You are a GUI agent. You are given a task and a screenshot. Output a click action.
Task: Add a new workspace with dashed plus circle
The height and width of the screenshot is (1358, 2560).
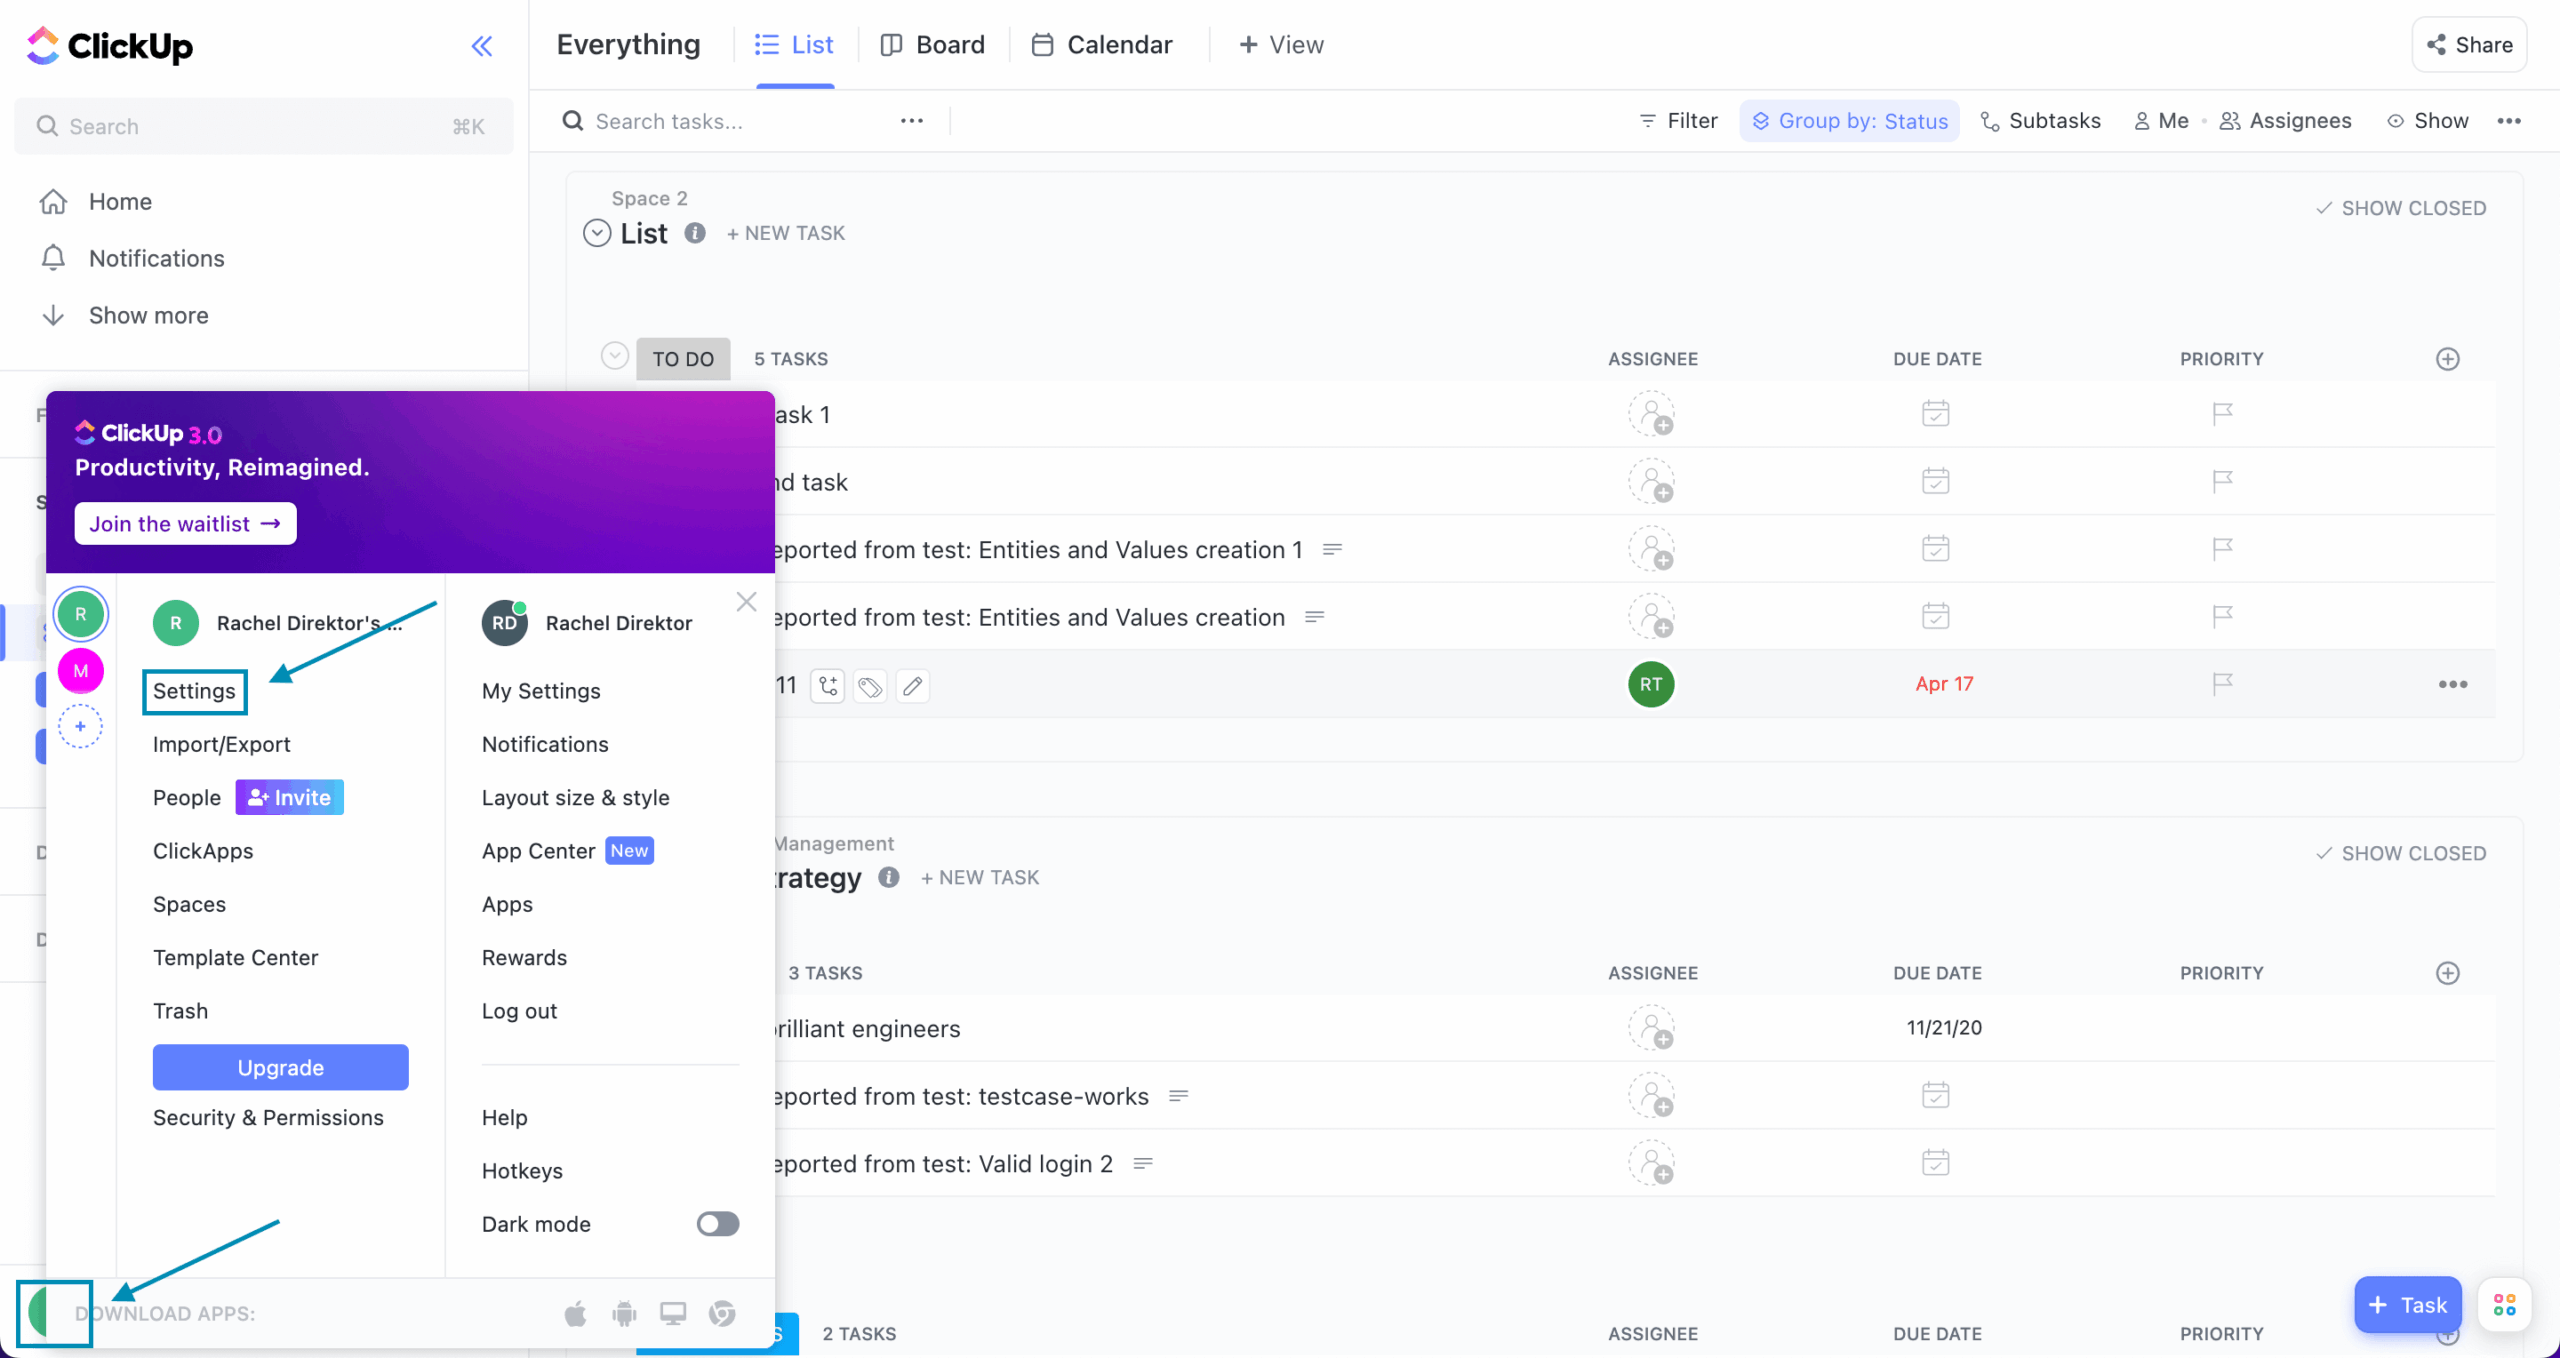(x=81, y=726)
